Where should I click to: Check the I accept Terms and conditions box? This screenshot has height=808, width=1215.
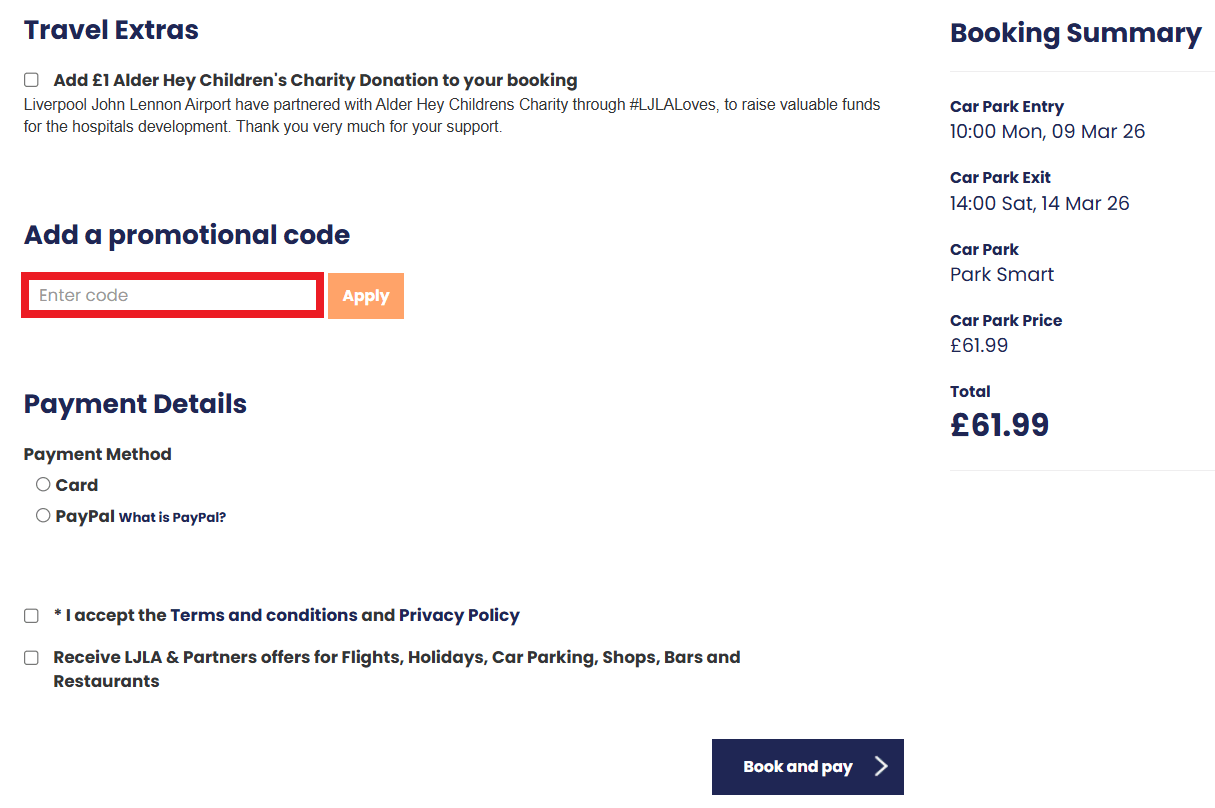point(30,615)
